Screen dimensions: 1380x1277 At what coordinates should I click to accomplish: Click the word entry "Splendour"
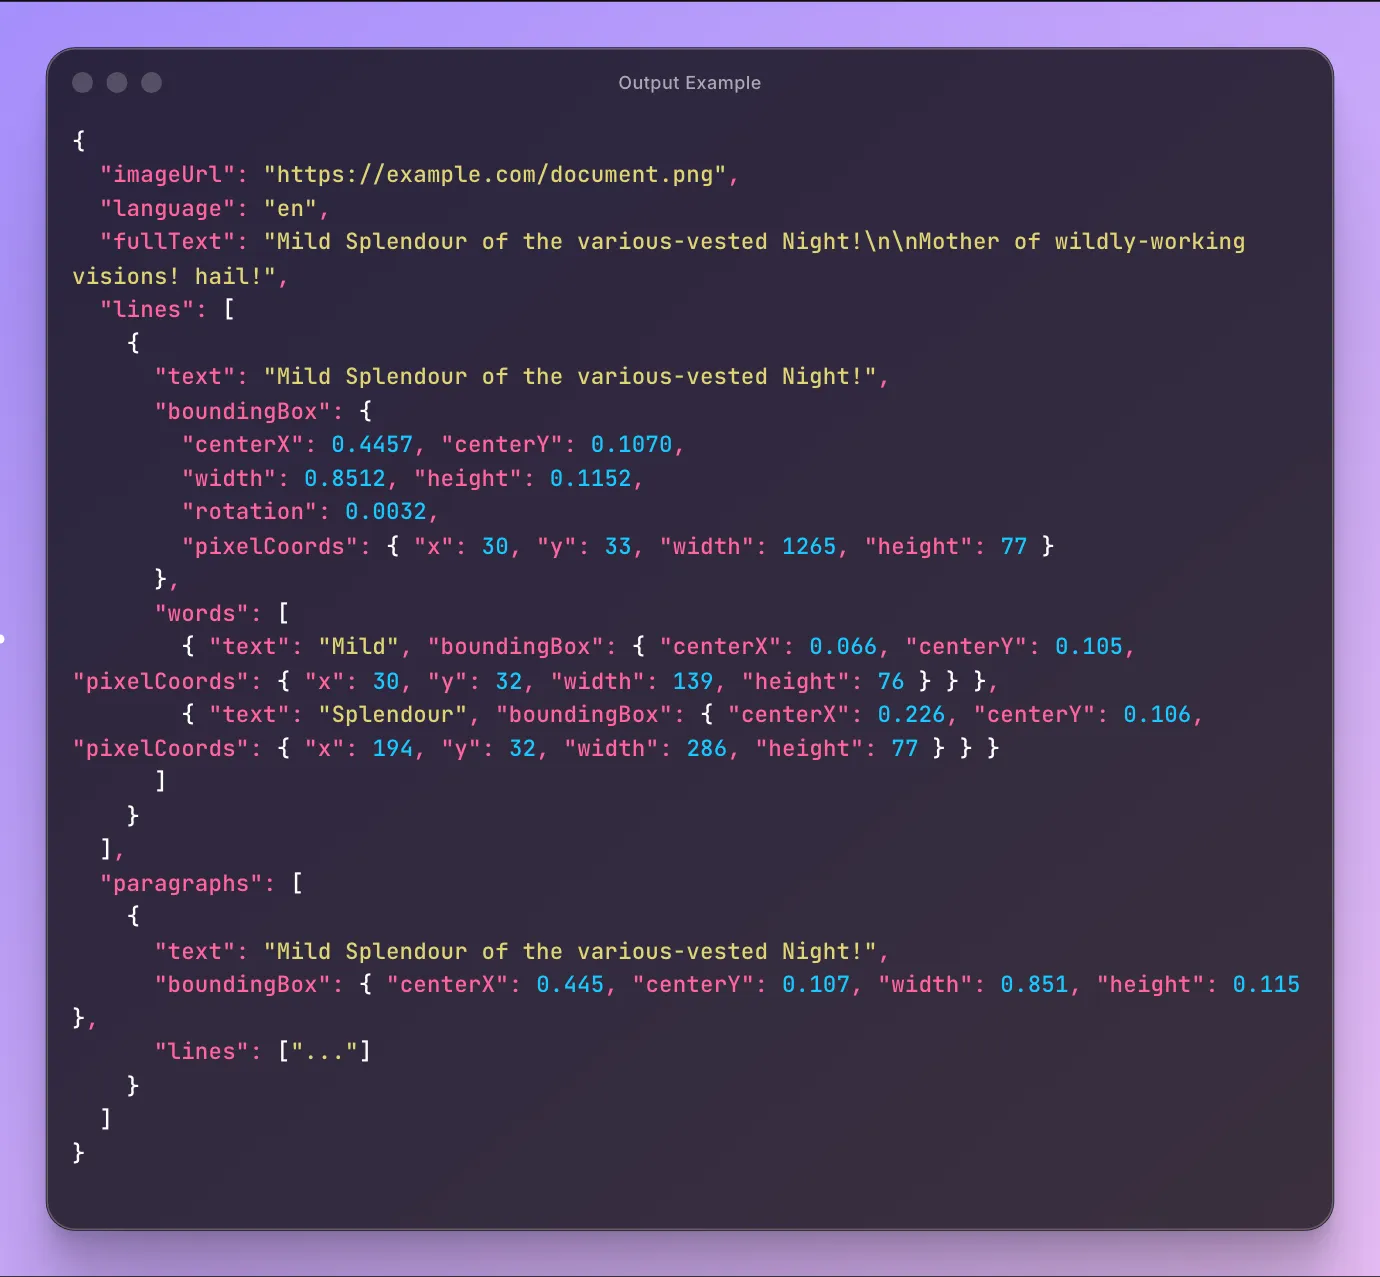click(392, 714)
